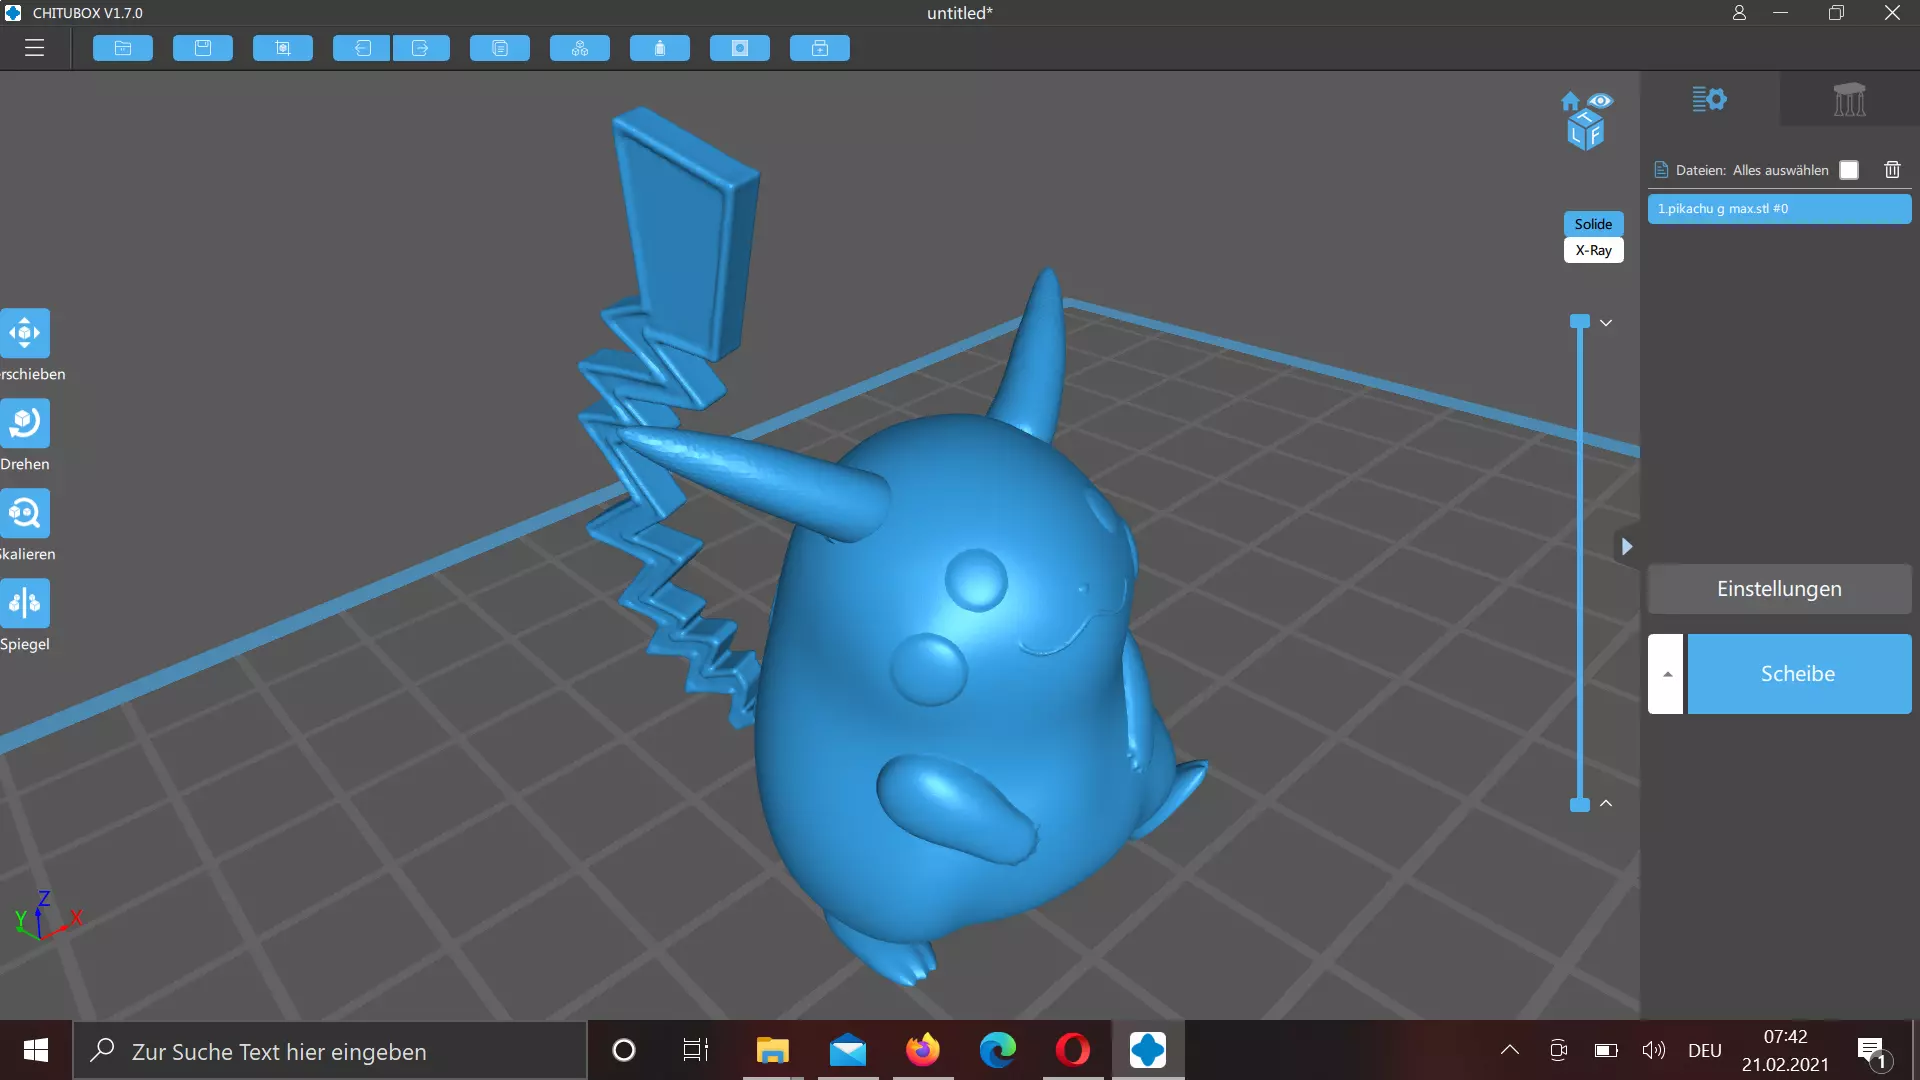
Task: Select 1.pikachu g max.stl in file list
Action: point(1779,209)
